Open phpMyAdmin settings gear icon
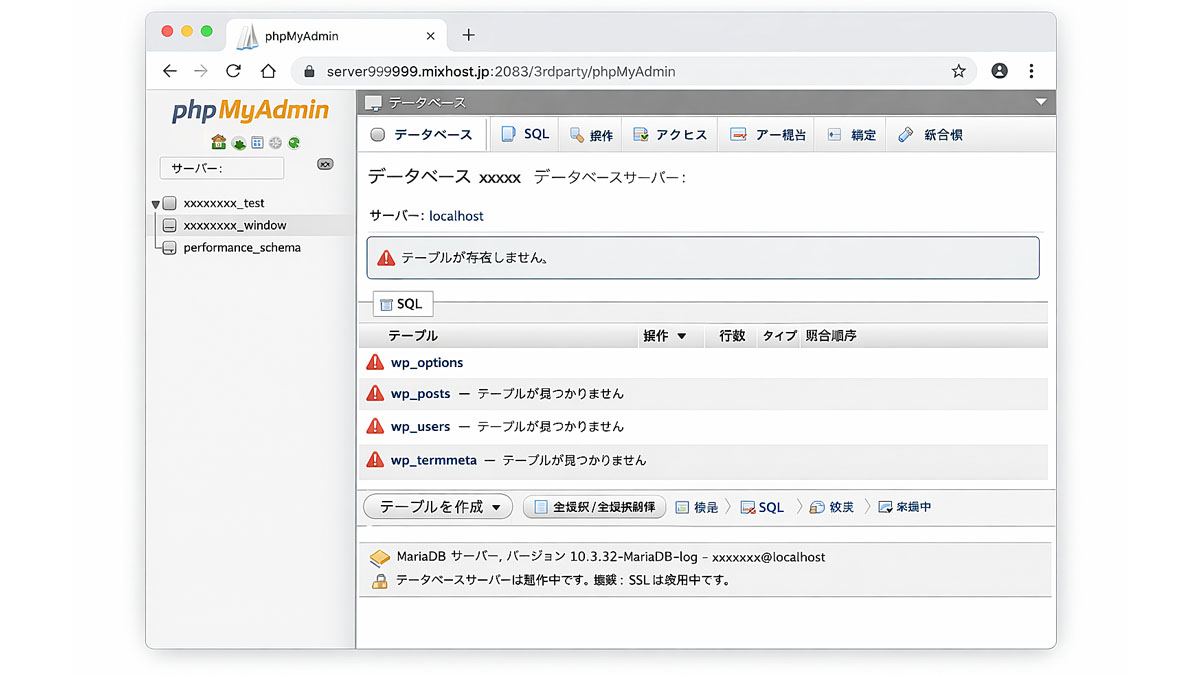The height and width of the screenshot is (675, 1200). [x=276, y=143]
